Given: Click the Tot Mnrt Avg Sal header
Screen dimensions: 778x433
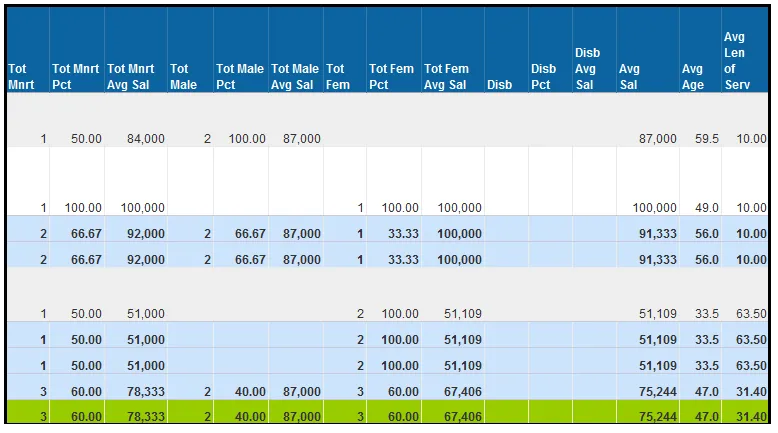Looking at the screenshot, I should (136, 49).
